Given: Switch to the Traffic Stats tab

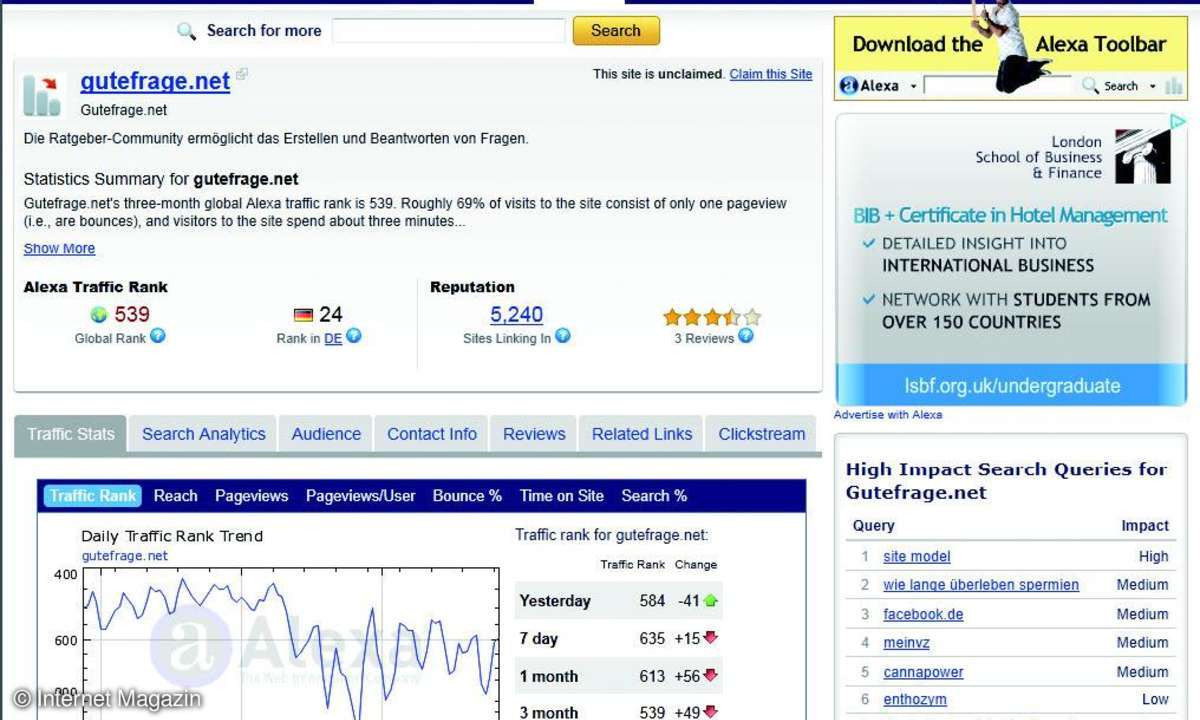Looking at the screenshot, I should pyautogui.click(x=71, y=434).
